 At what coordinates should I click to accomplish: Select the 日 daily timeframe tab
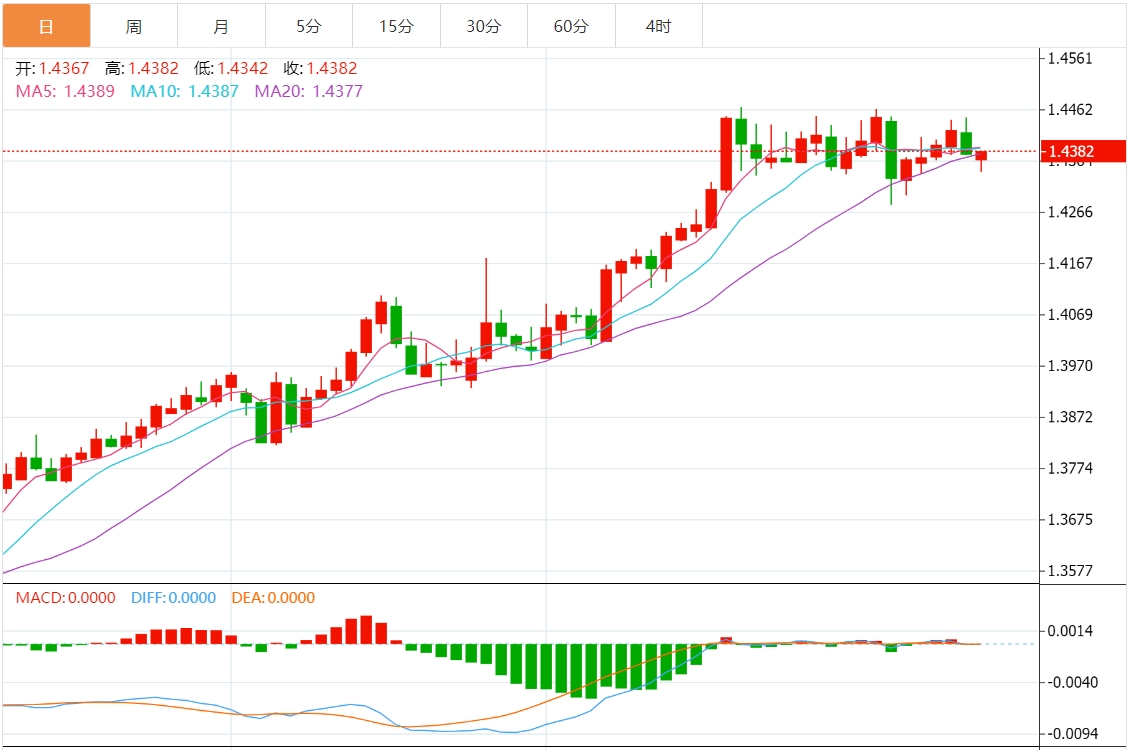click(x=46, y=27)
